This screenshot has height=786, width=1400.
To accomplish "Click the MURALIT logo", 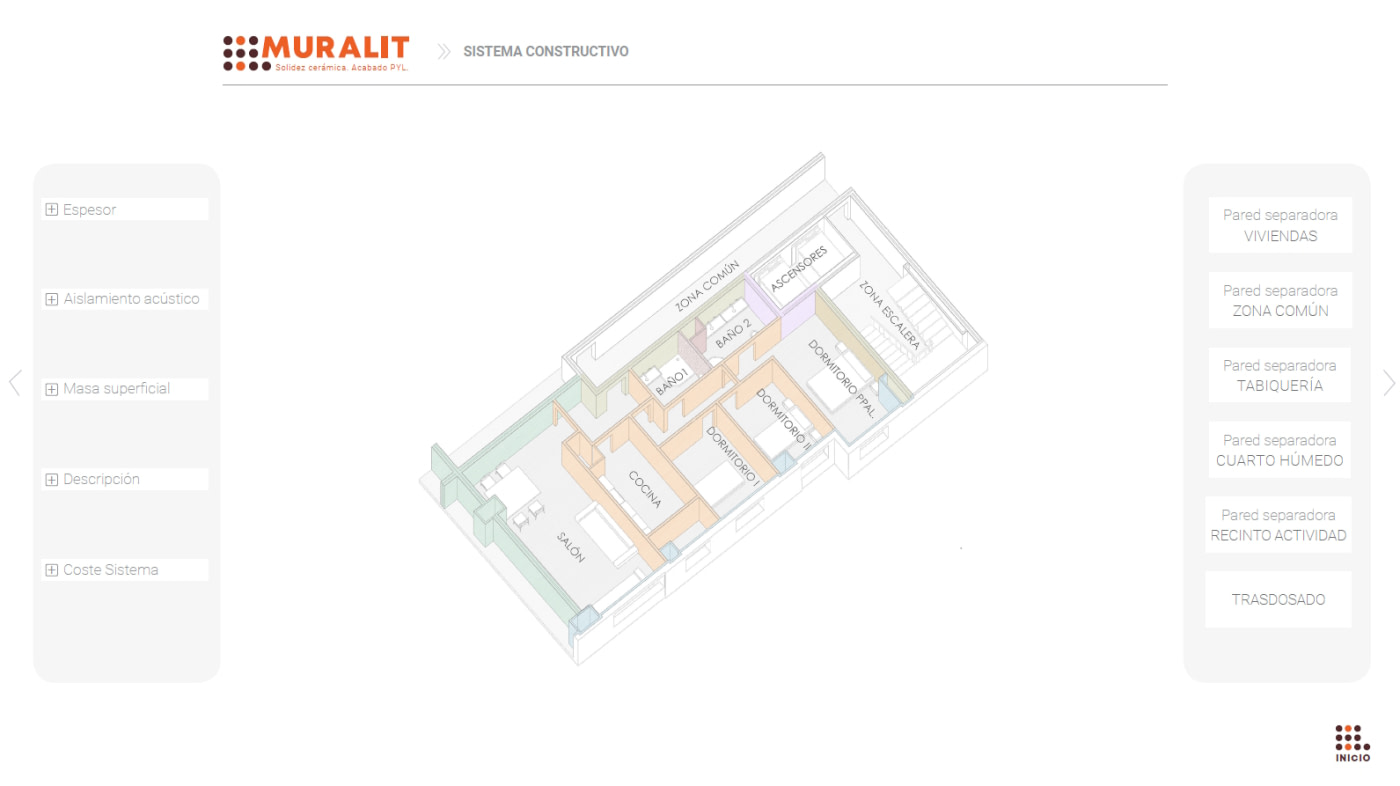I will pyautogui.click(x=316, y=52).
